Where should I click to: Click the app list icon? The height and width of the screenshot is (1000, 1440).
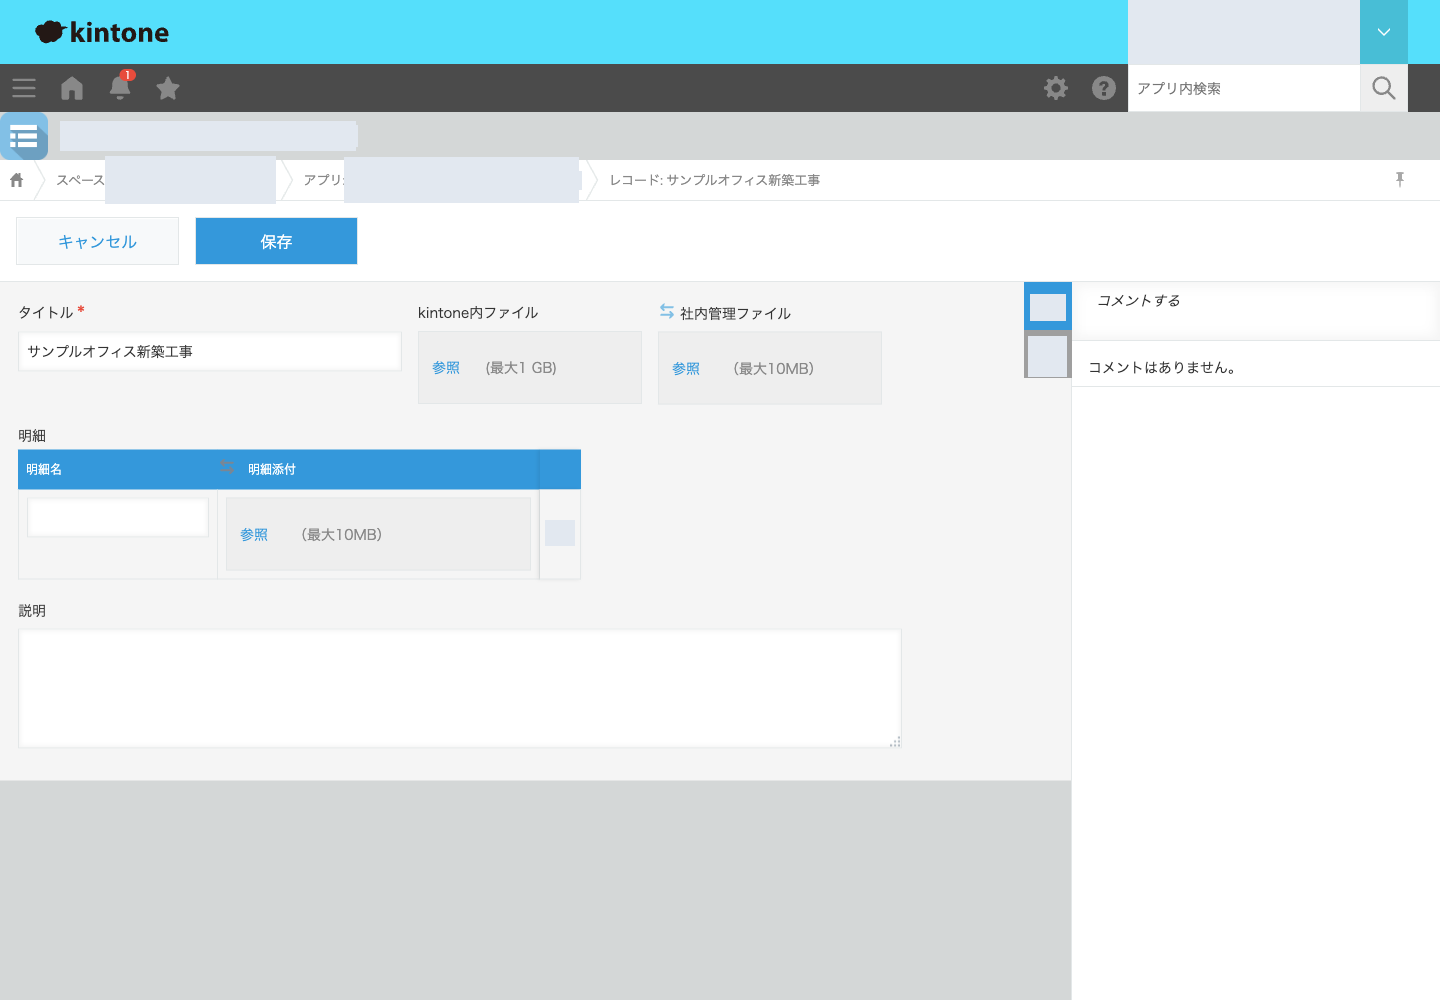pos(24,136)
